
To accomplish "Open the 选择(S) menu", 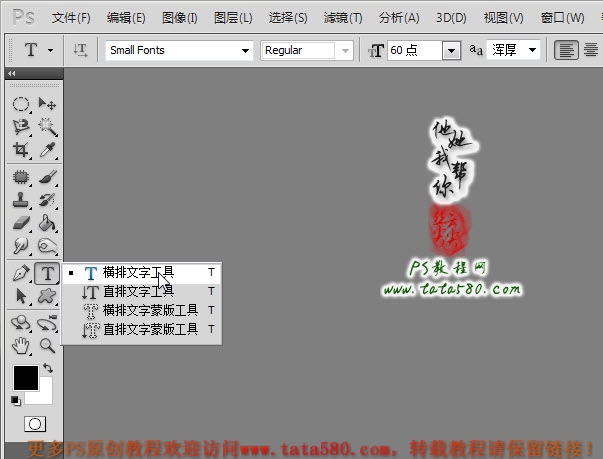I will [288, 18].
